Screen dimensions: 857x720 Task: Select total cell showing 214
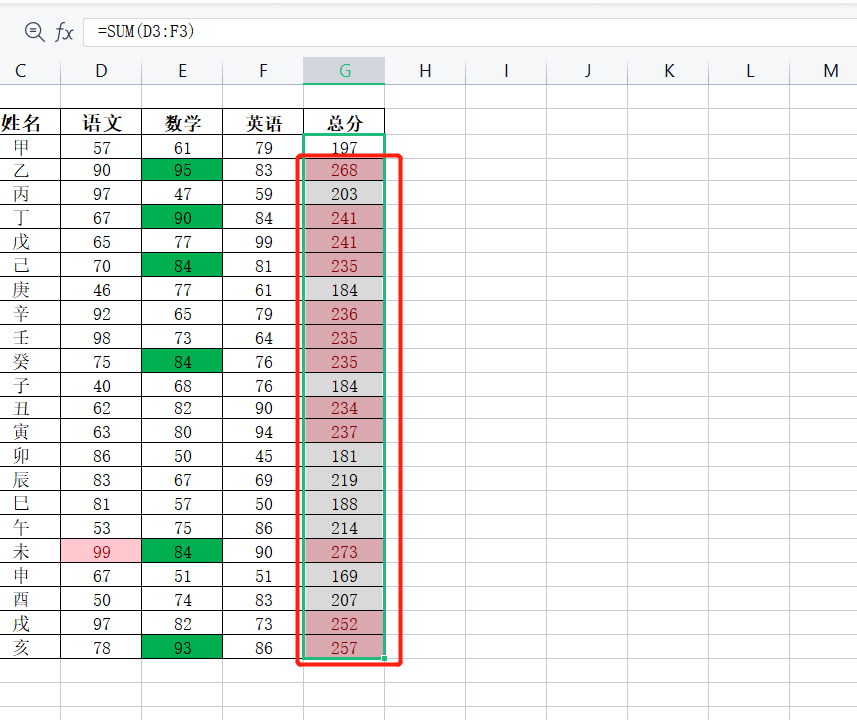344,528
